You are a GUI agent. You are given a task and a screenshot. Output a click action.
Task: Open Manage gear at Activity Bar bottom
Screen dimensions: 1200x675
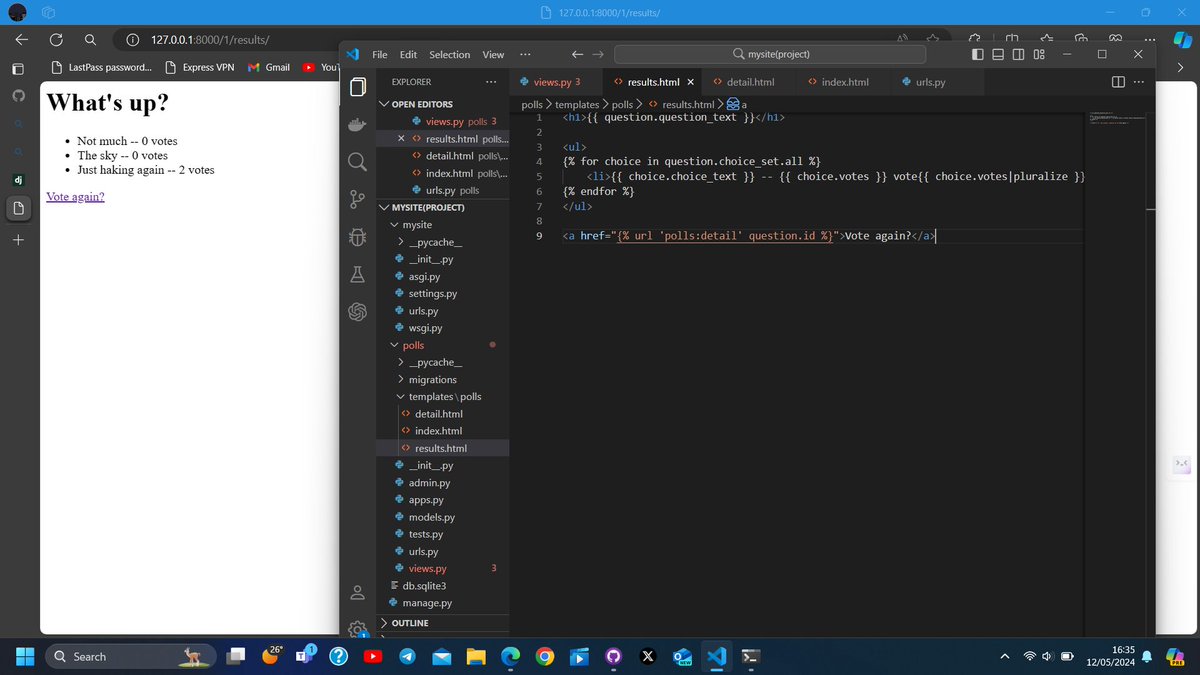[357, 625]
